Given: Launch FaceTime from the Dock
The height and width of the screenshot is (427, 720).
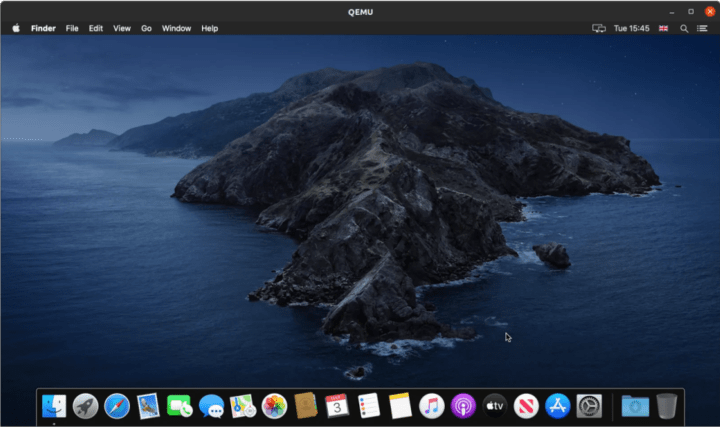Looking at the screenshot, I should point(180,406).
